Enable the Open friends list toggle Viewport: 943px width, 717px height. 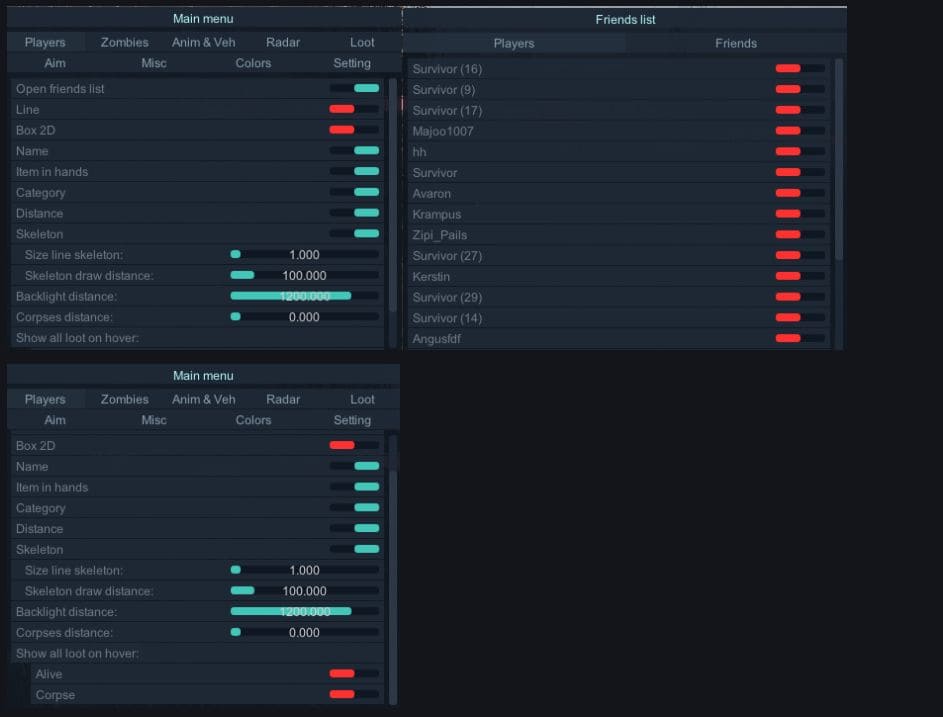click(x=354, y=89)
